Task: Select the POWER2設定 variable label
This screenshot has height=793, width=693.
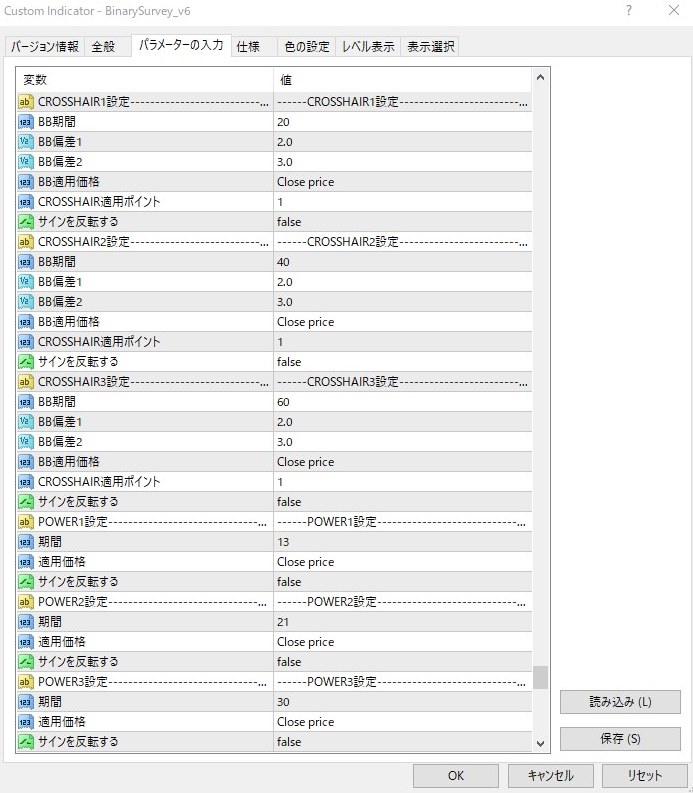Action: tap(152, 602)
